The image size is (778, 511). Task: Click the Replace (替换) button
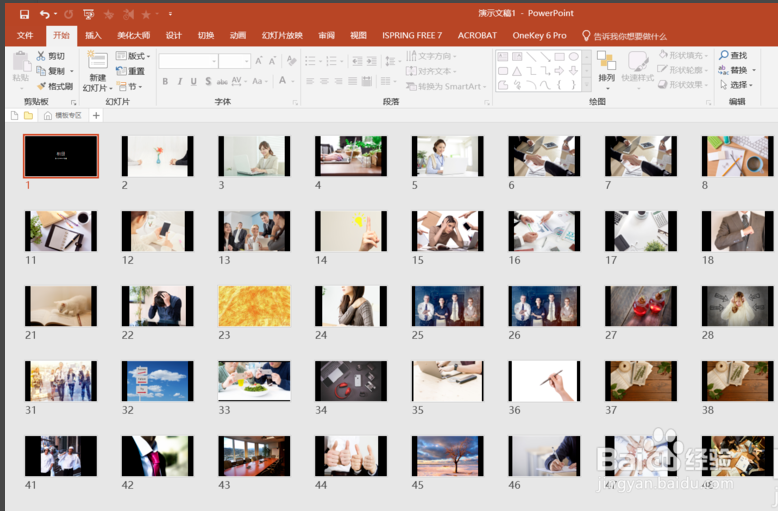(737, 70)
